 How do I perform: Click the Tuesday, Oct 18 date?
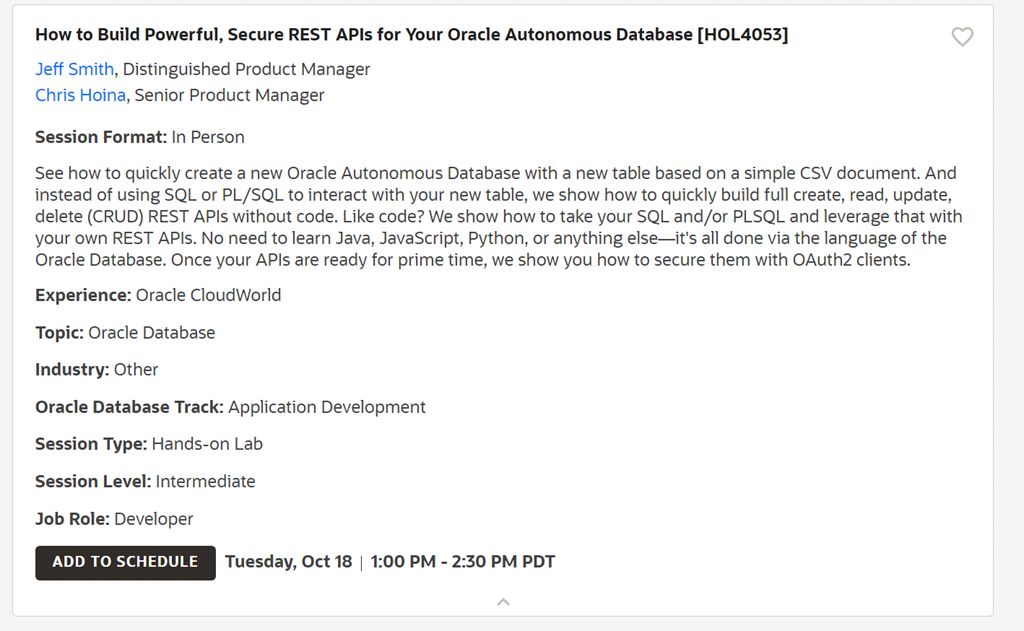coord(288,561)
